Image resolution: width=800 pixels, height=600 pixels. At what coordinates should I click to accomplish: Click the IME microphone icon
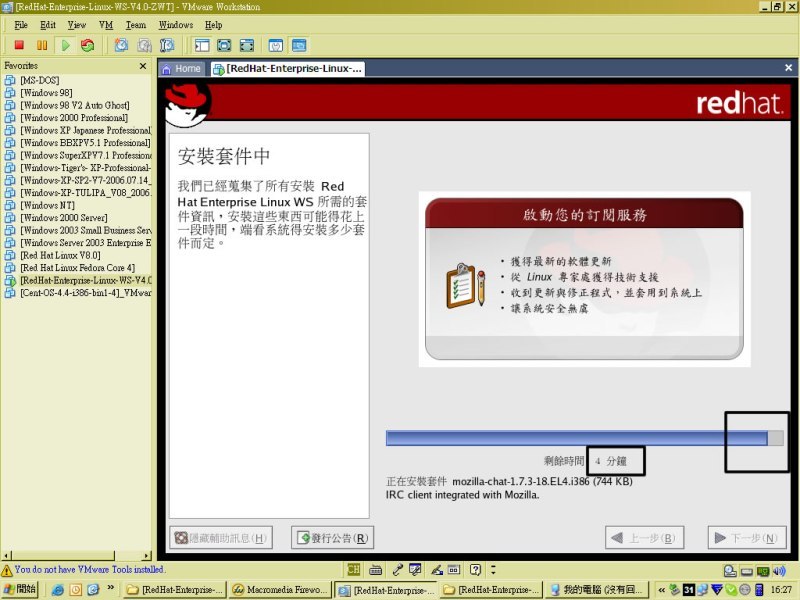397,569
